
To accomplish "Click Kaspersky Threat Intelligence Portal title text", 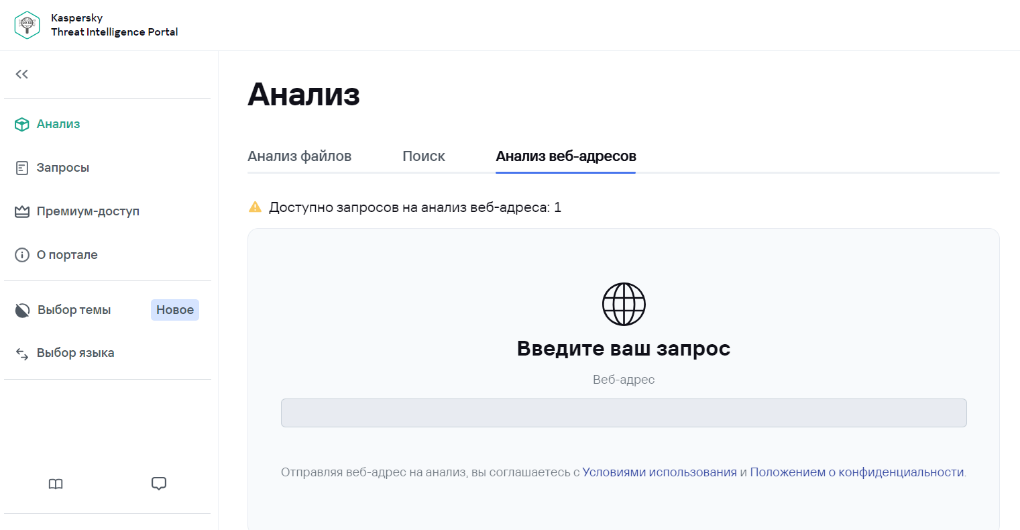I will click(114, 25).
